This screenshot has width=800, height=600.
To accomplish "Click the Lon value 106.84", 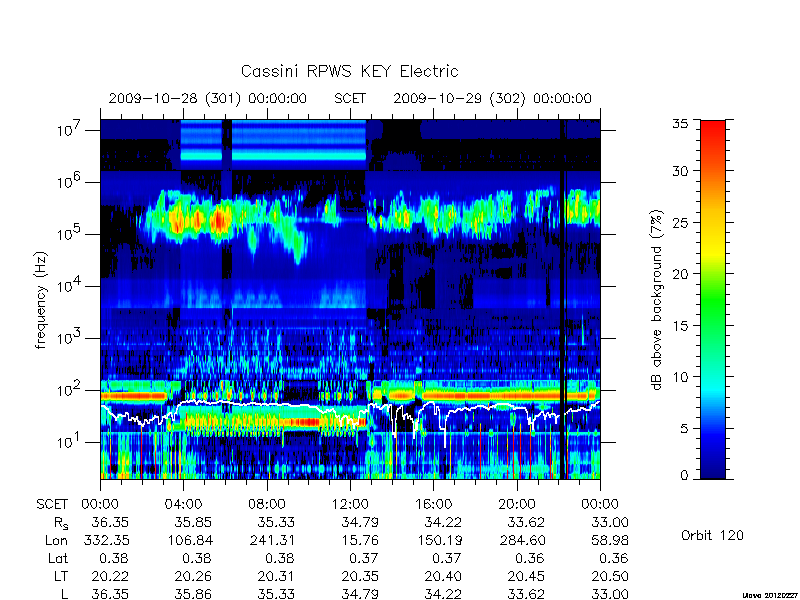I will (189, 540).
